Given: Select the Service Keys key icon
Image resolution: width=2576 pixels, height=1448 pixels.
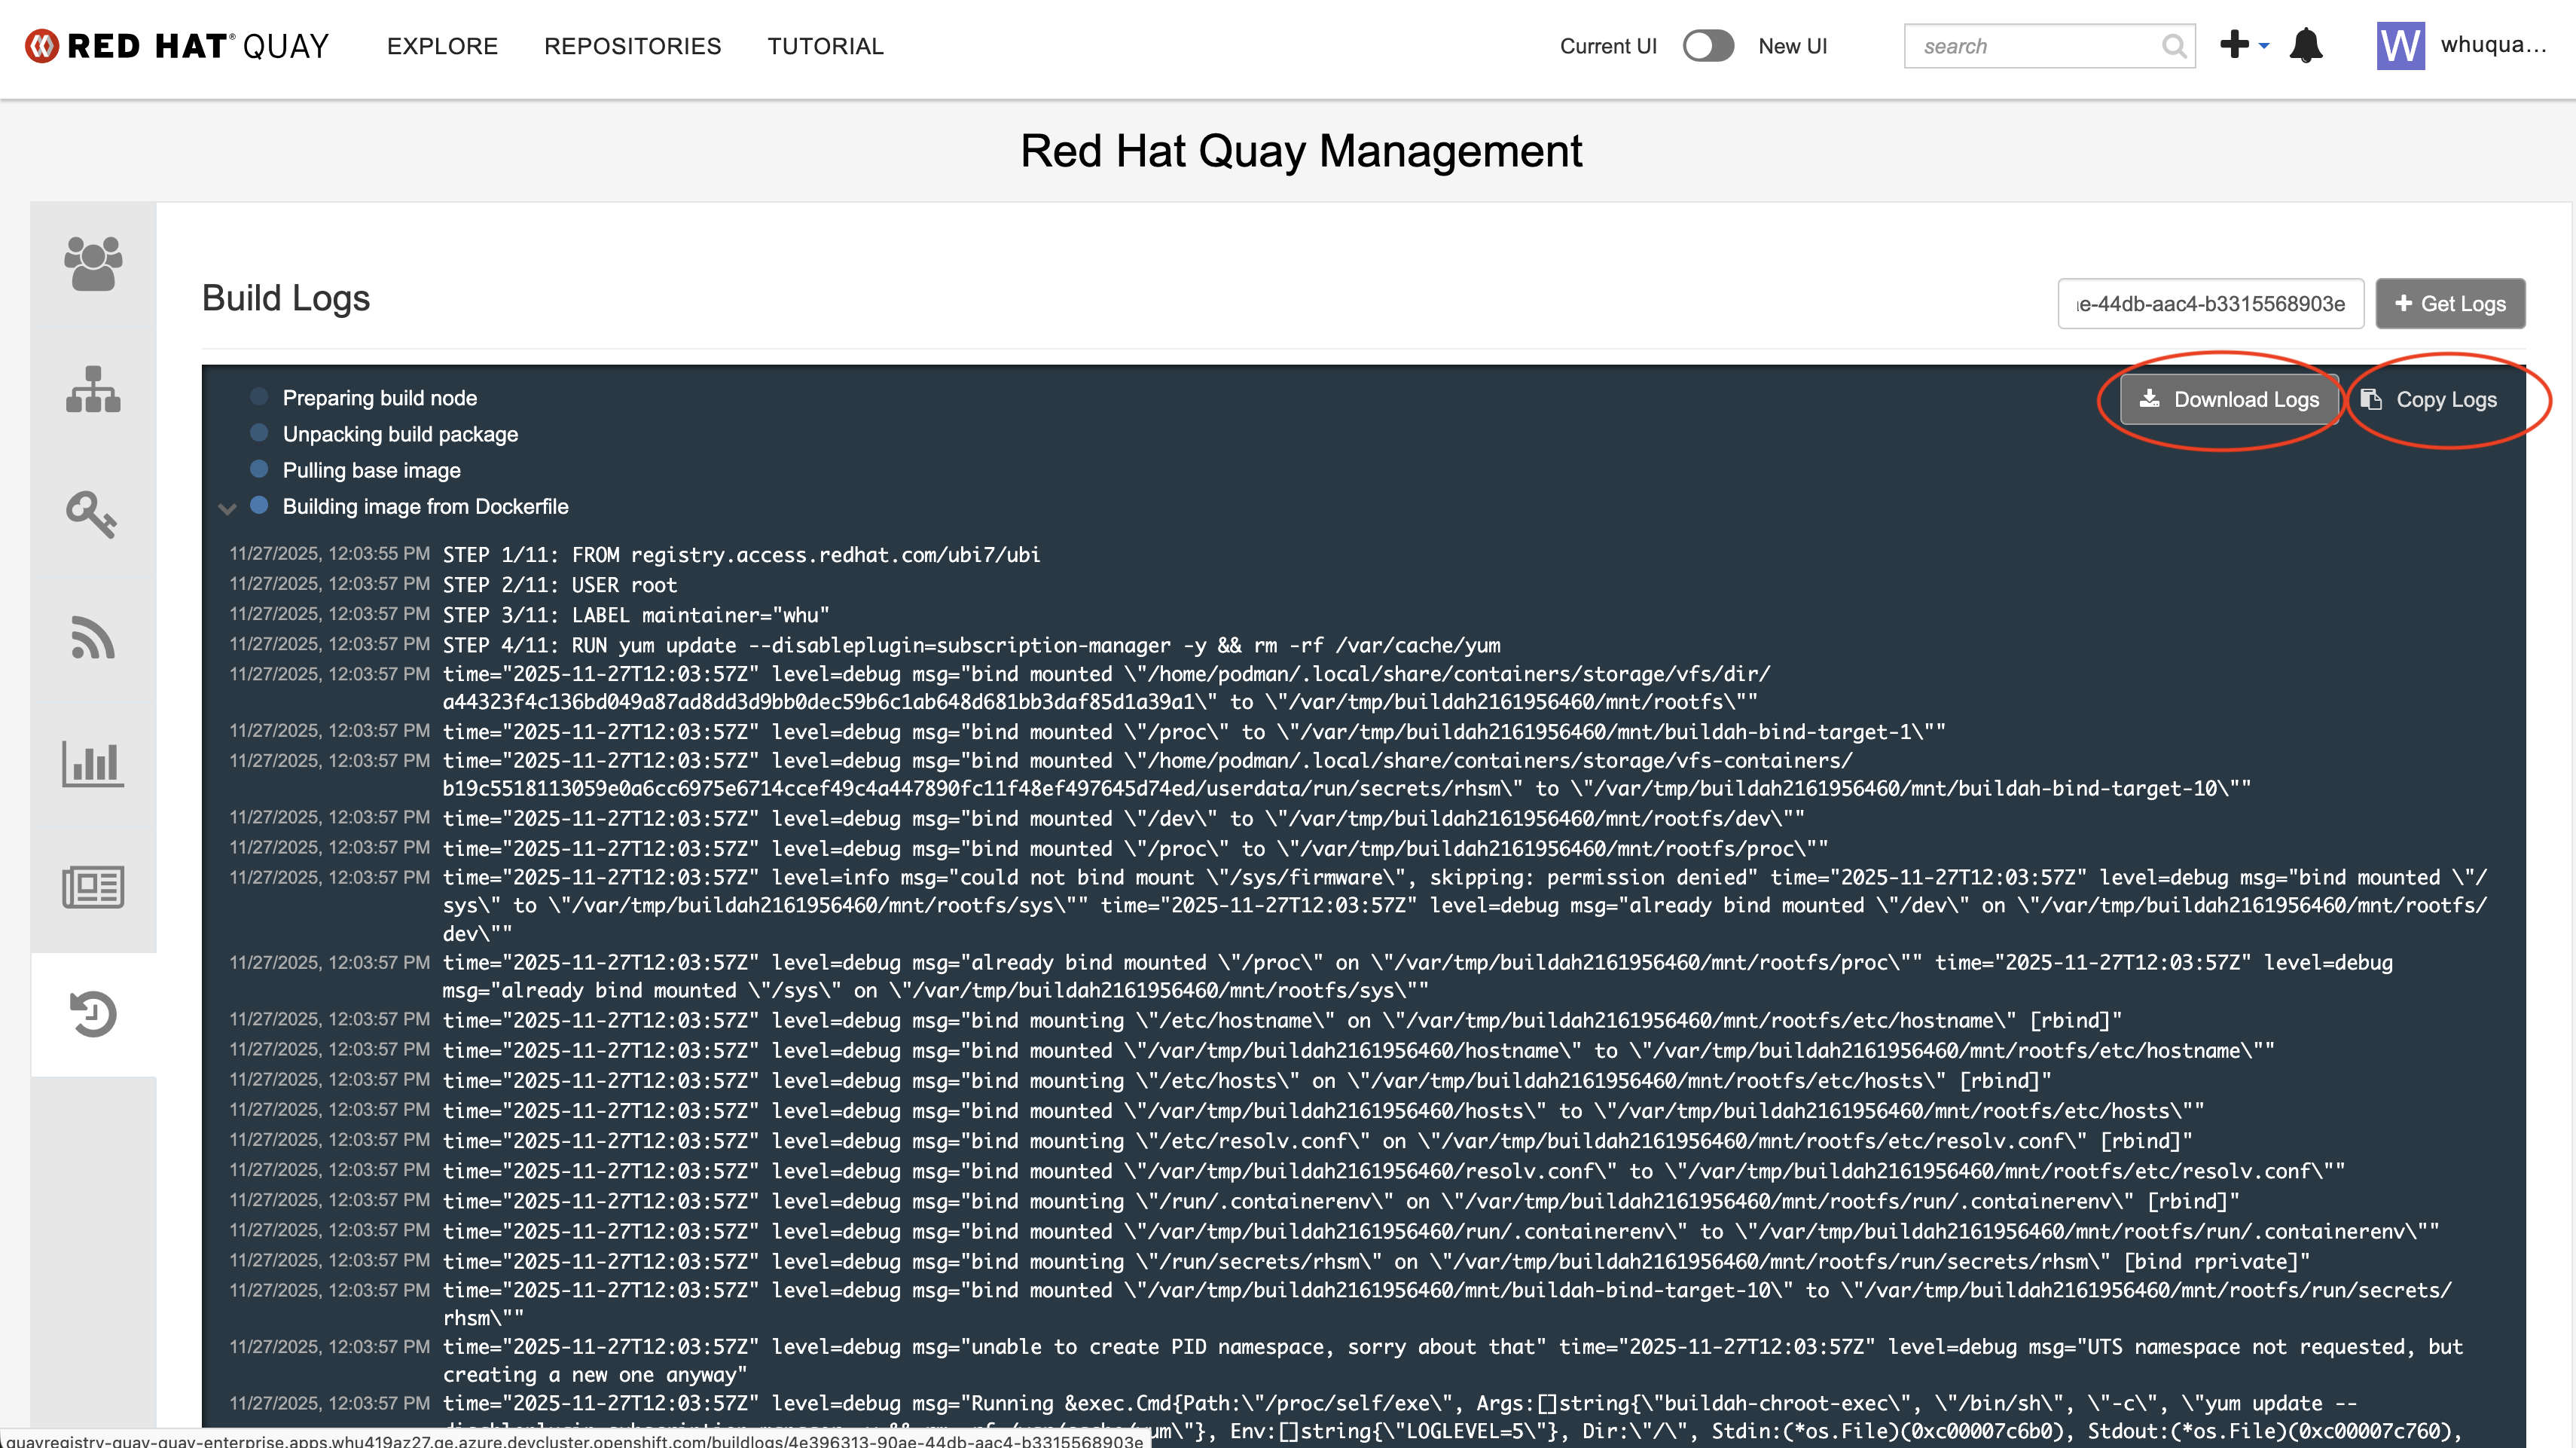Looking at the screenshot, I should click(x=93, y=514).
